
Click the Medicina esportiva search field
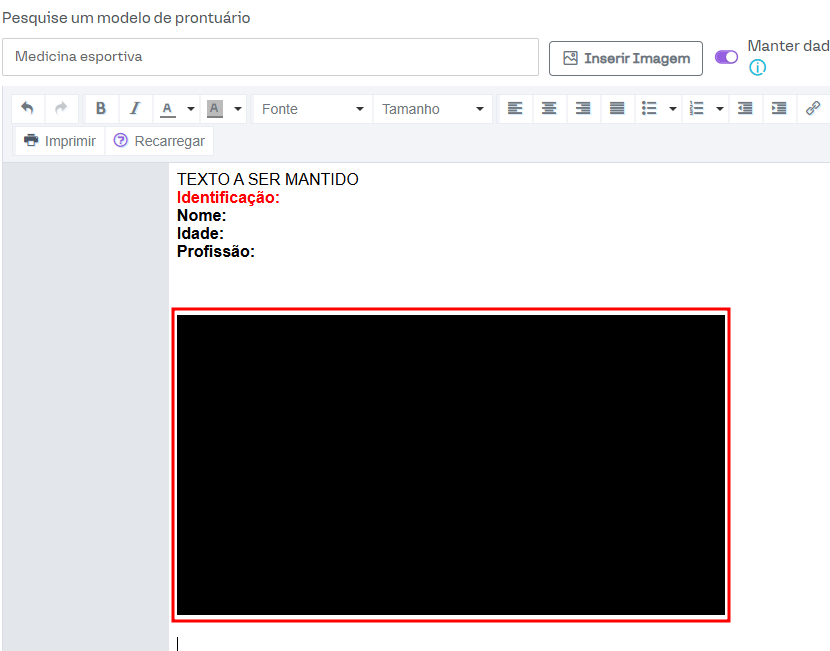click(x=270, y=57)
